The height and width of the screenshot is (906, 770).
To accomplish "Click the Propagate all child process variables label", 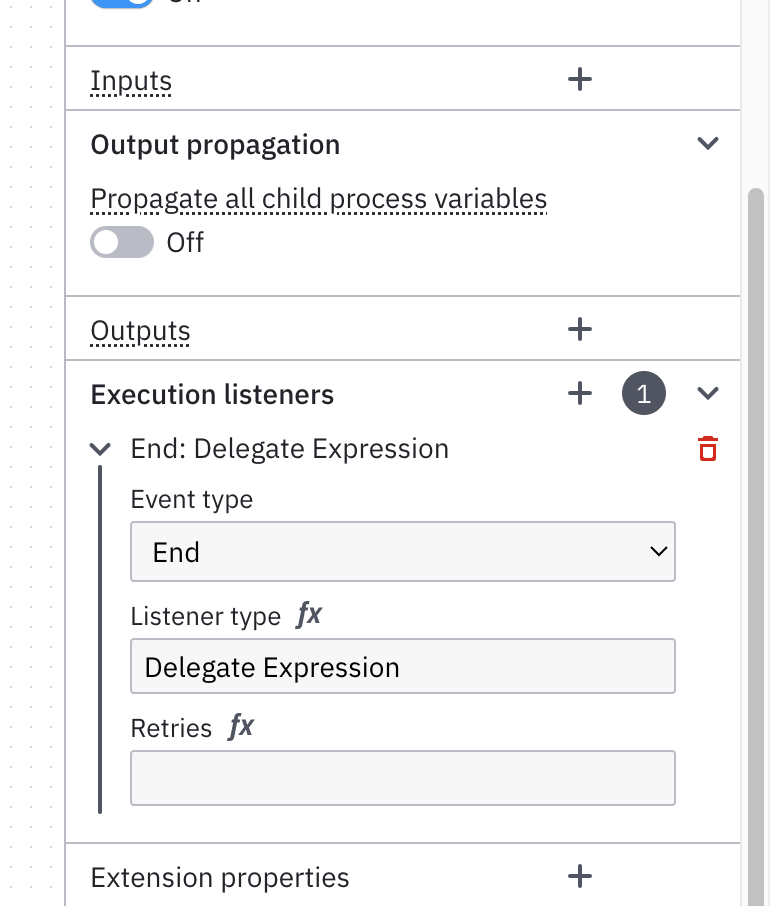I will pos(319,199).
